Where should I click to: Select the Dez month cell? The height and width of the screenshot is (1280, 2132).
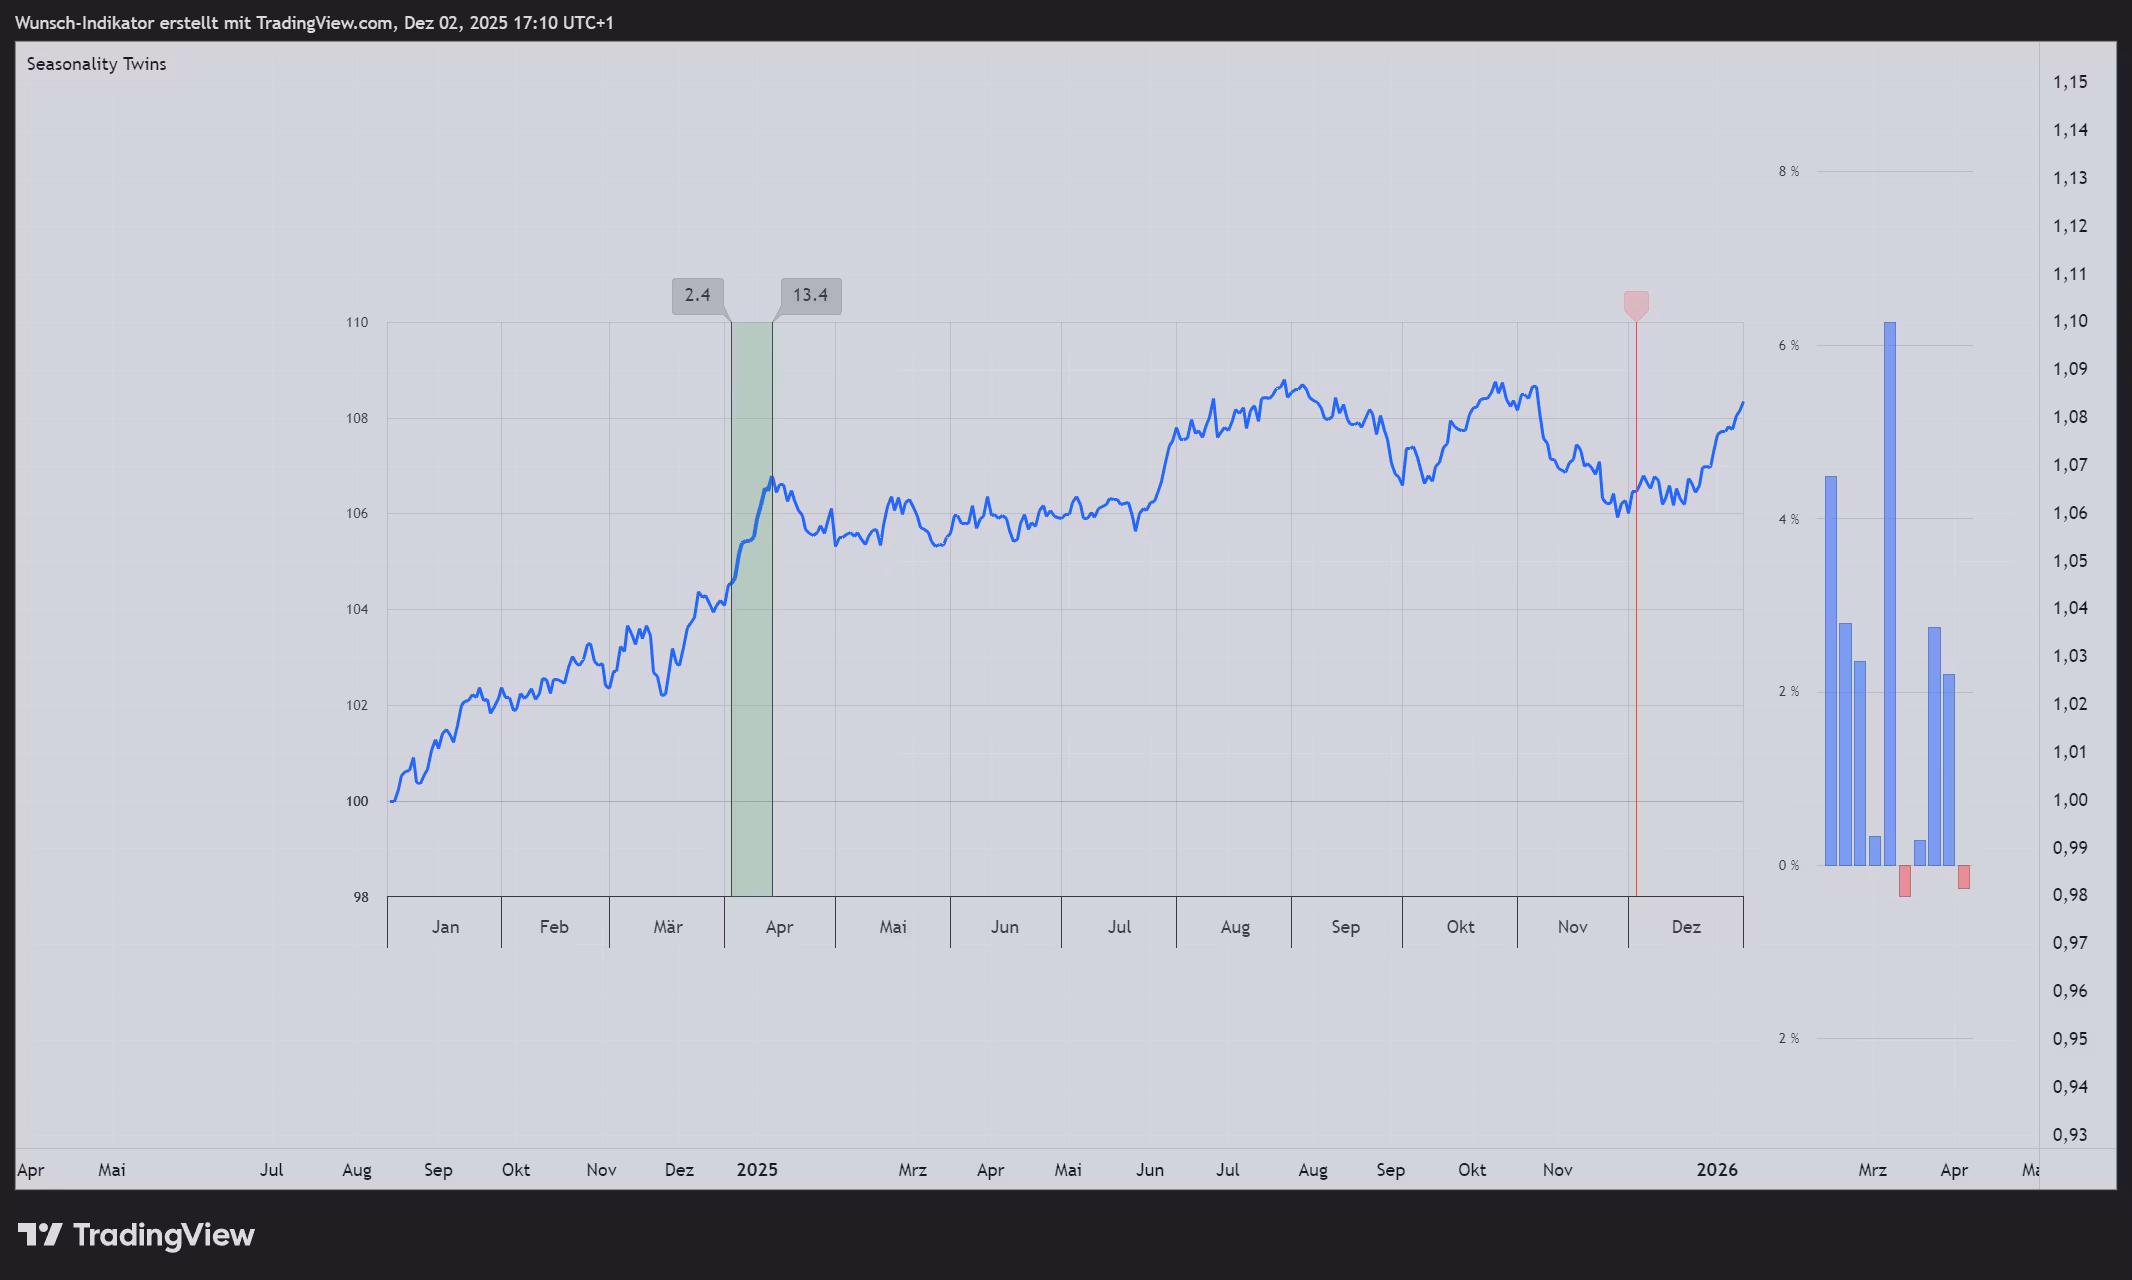pyautogui.click(x=1686, y=926)
